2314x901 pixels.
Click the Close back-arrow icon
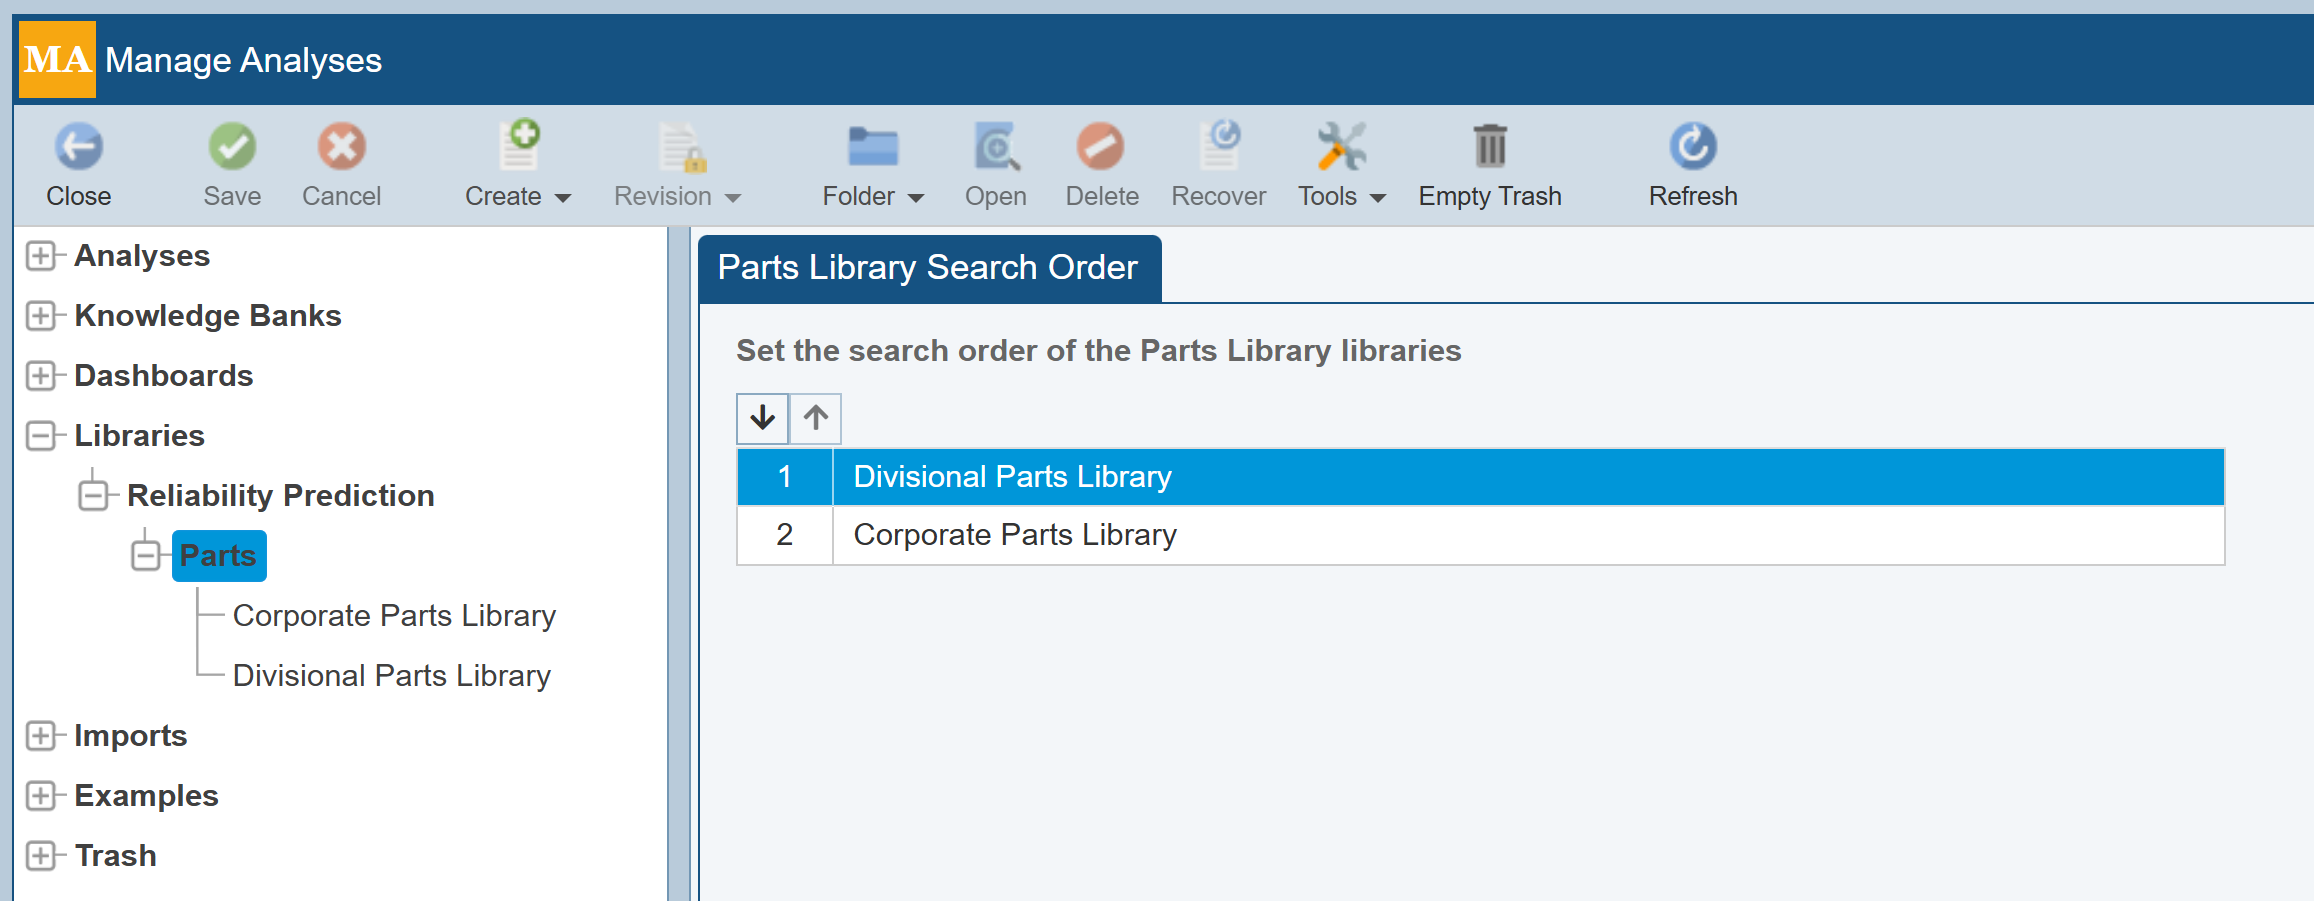pos(78,148)
